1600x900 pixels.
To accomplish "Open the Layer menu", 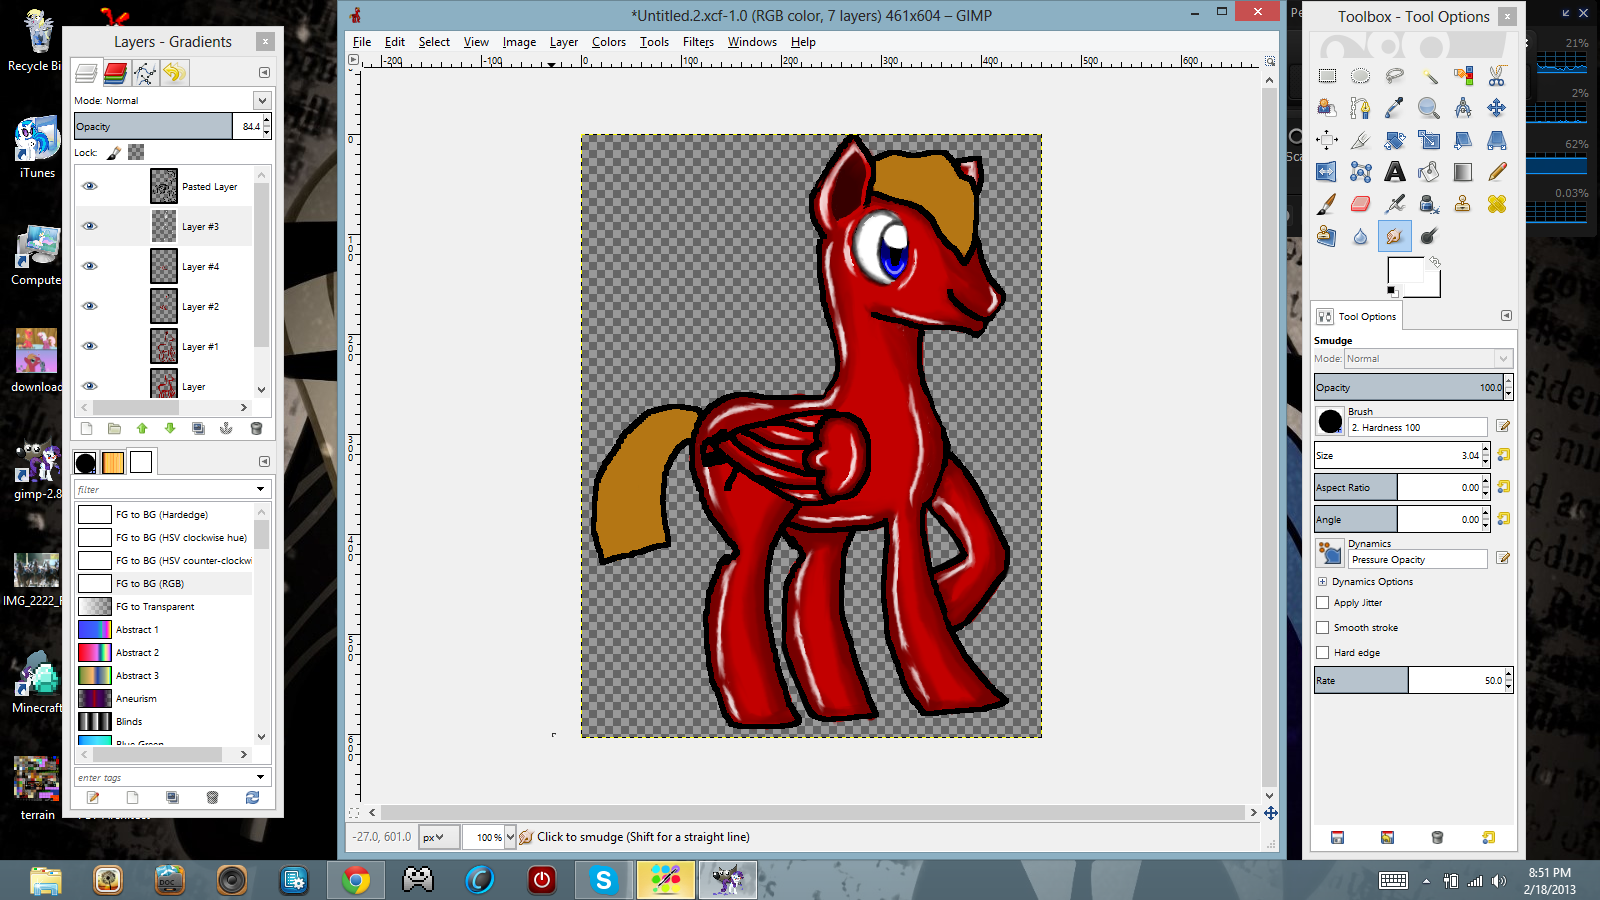I will tap(564, 42).
